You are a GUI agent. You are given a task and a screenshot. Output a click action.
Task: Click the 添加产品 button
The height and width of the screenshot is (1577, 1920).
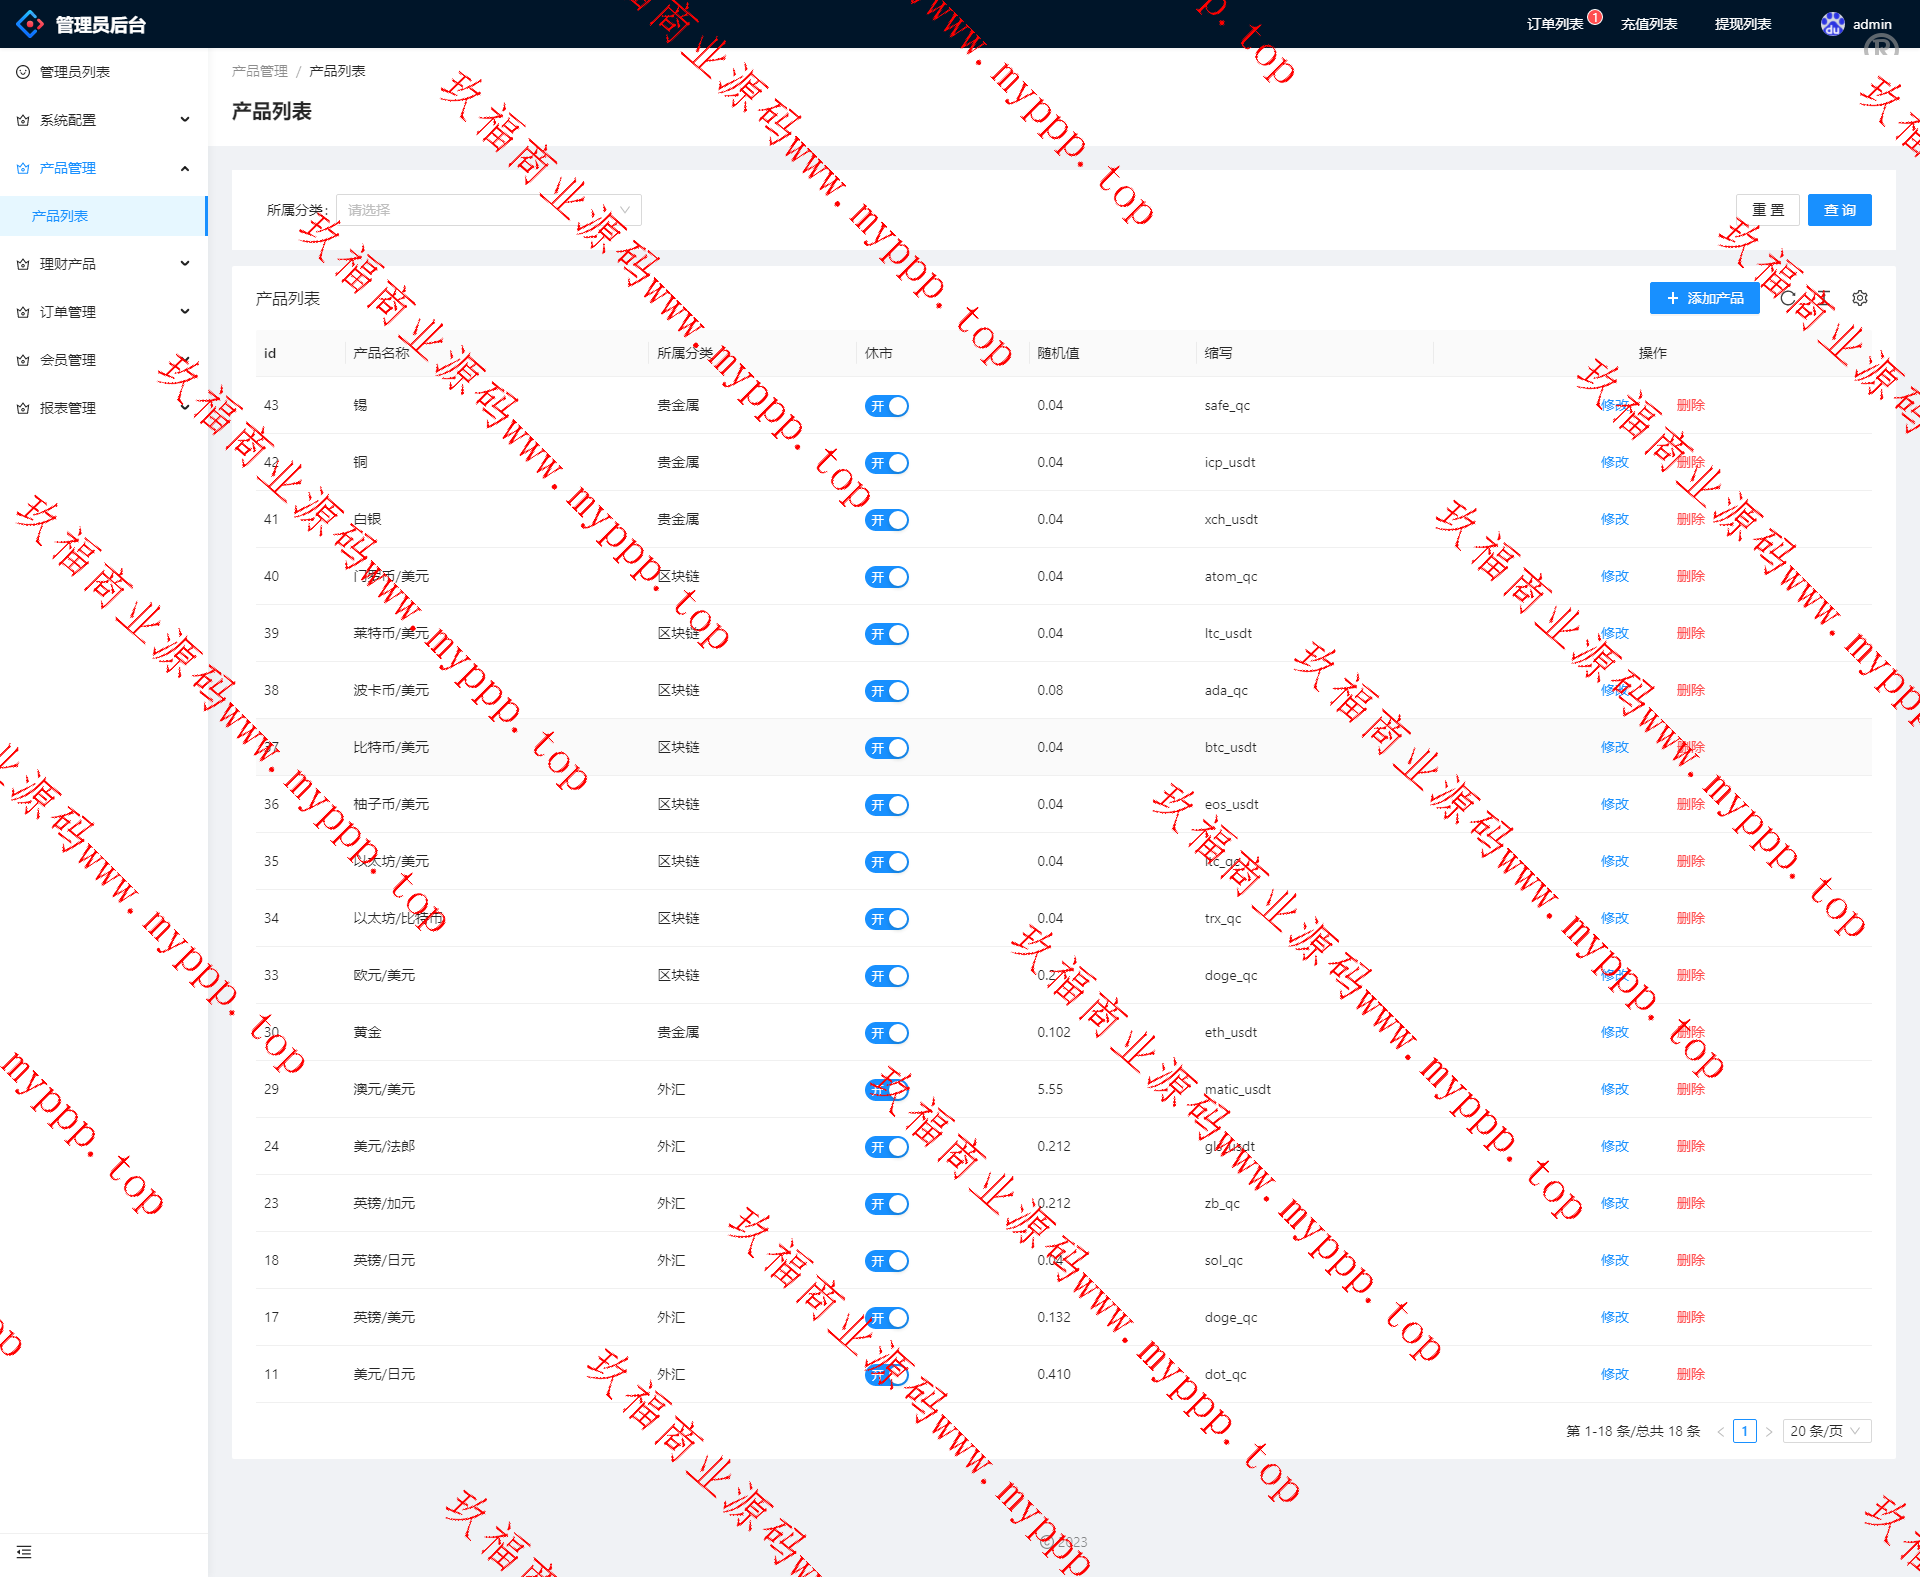1704,298
